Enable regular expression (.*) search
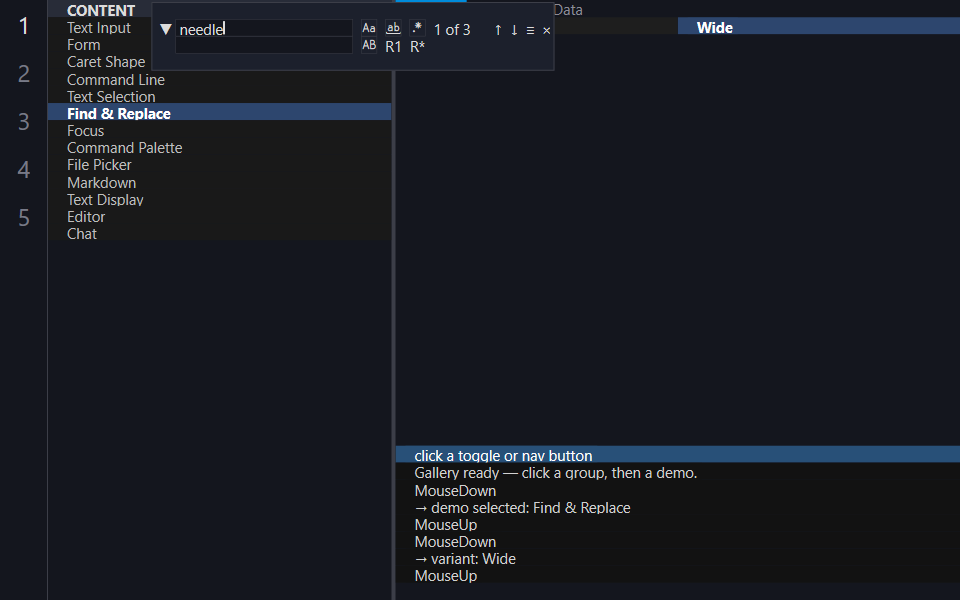Viewport: 960px width, 600px height. (x=417, y=28)
